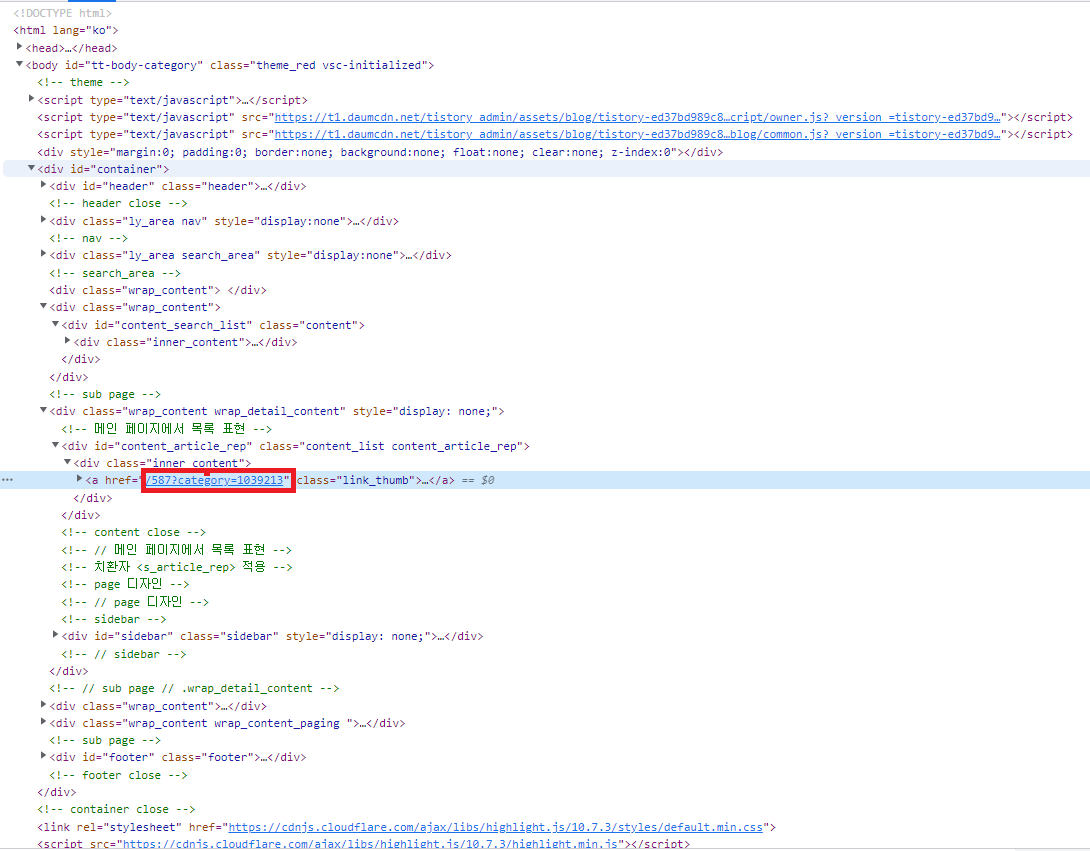Select the theme comment line

point(83,82)
